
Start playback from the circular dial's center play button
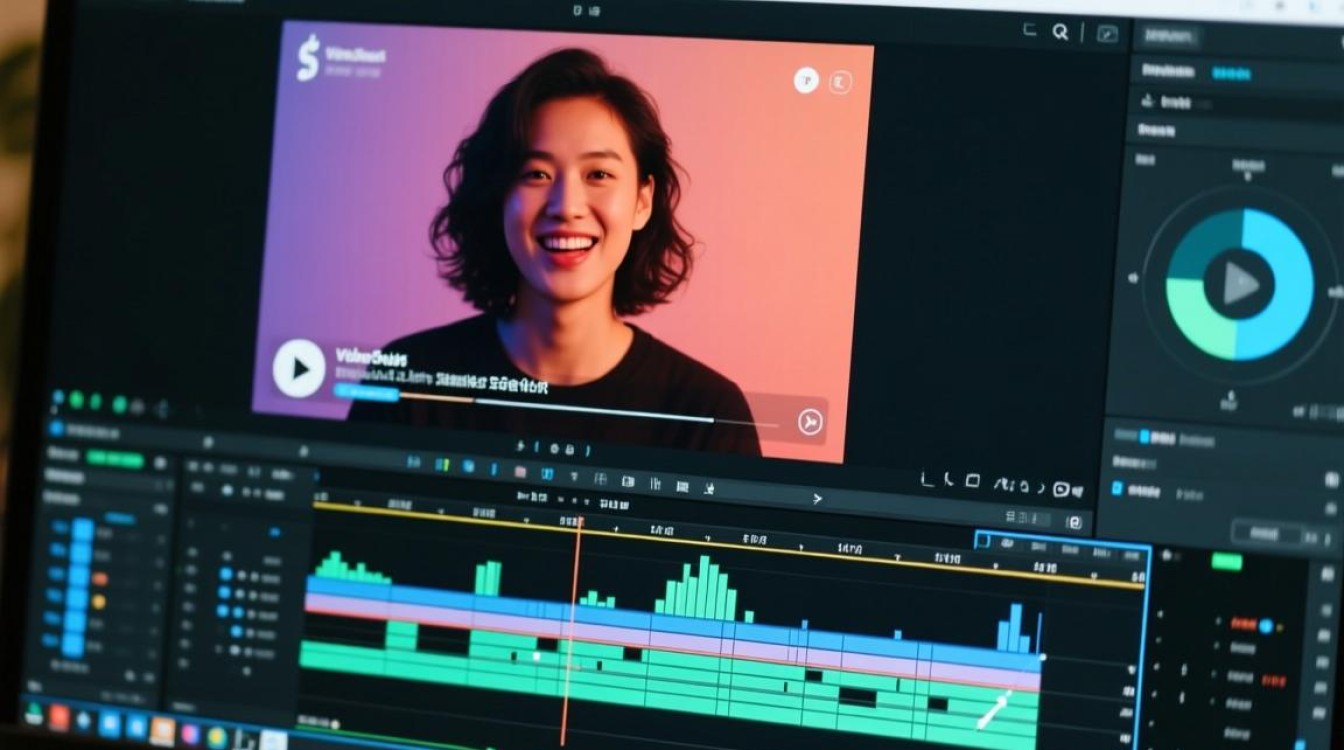[x=1239, y=284]
